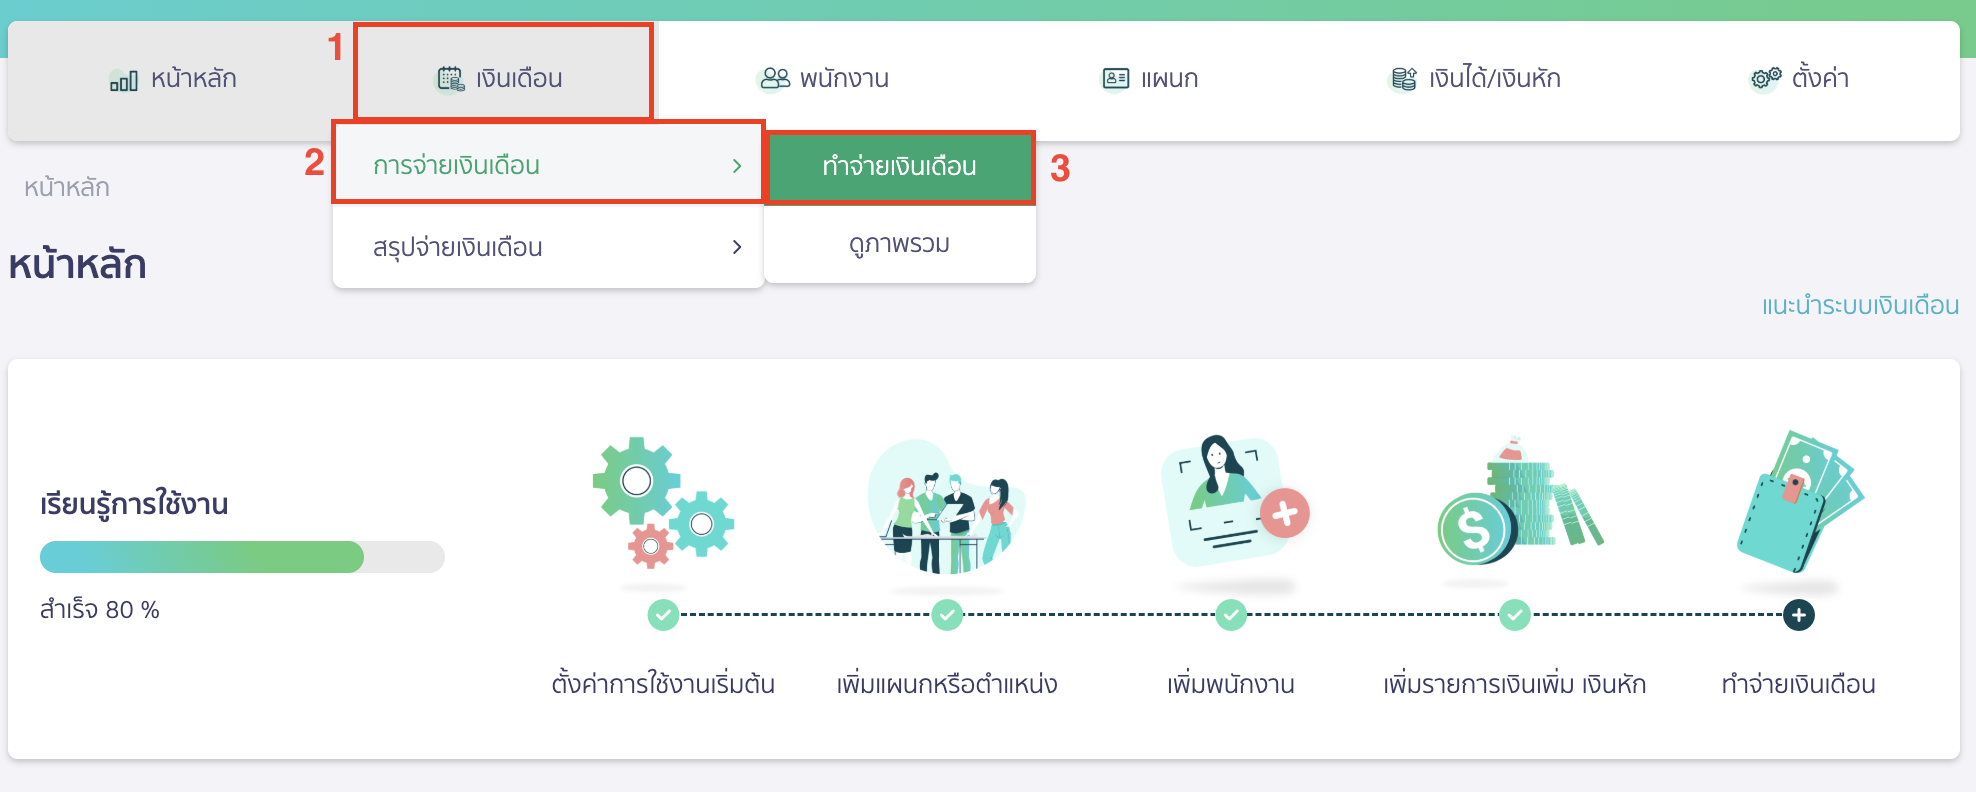Click the wallet illustration for ทำจ่ายเงินเดือน
The width and height of the screenshot is (1976, 792).
1800,502
